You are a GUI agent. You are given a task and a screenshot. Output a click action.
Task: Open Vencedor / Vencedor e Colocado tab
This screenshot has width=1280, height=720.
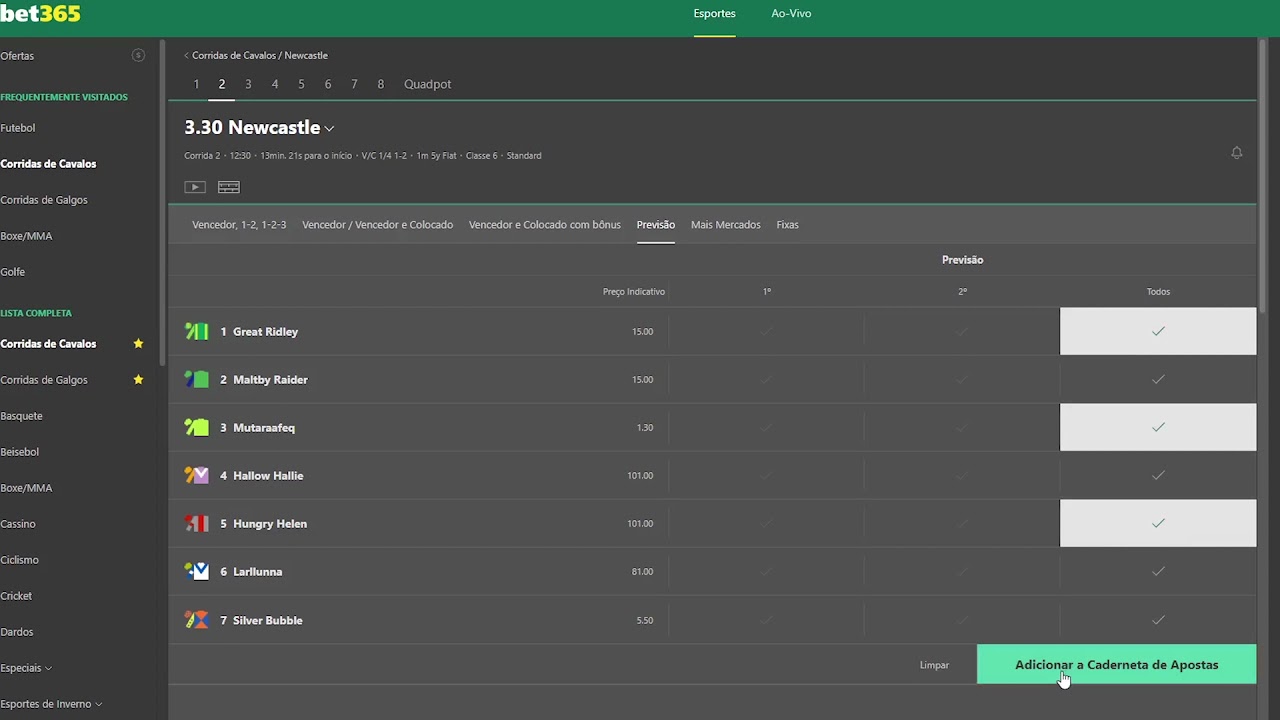[x=377, y=225]
